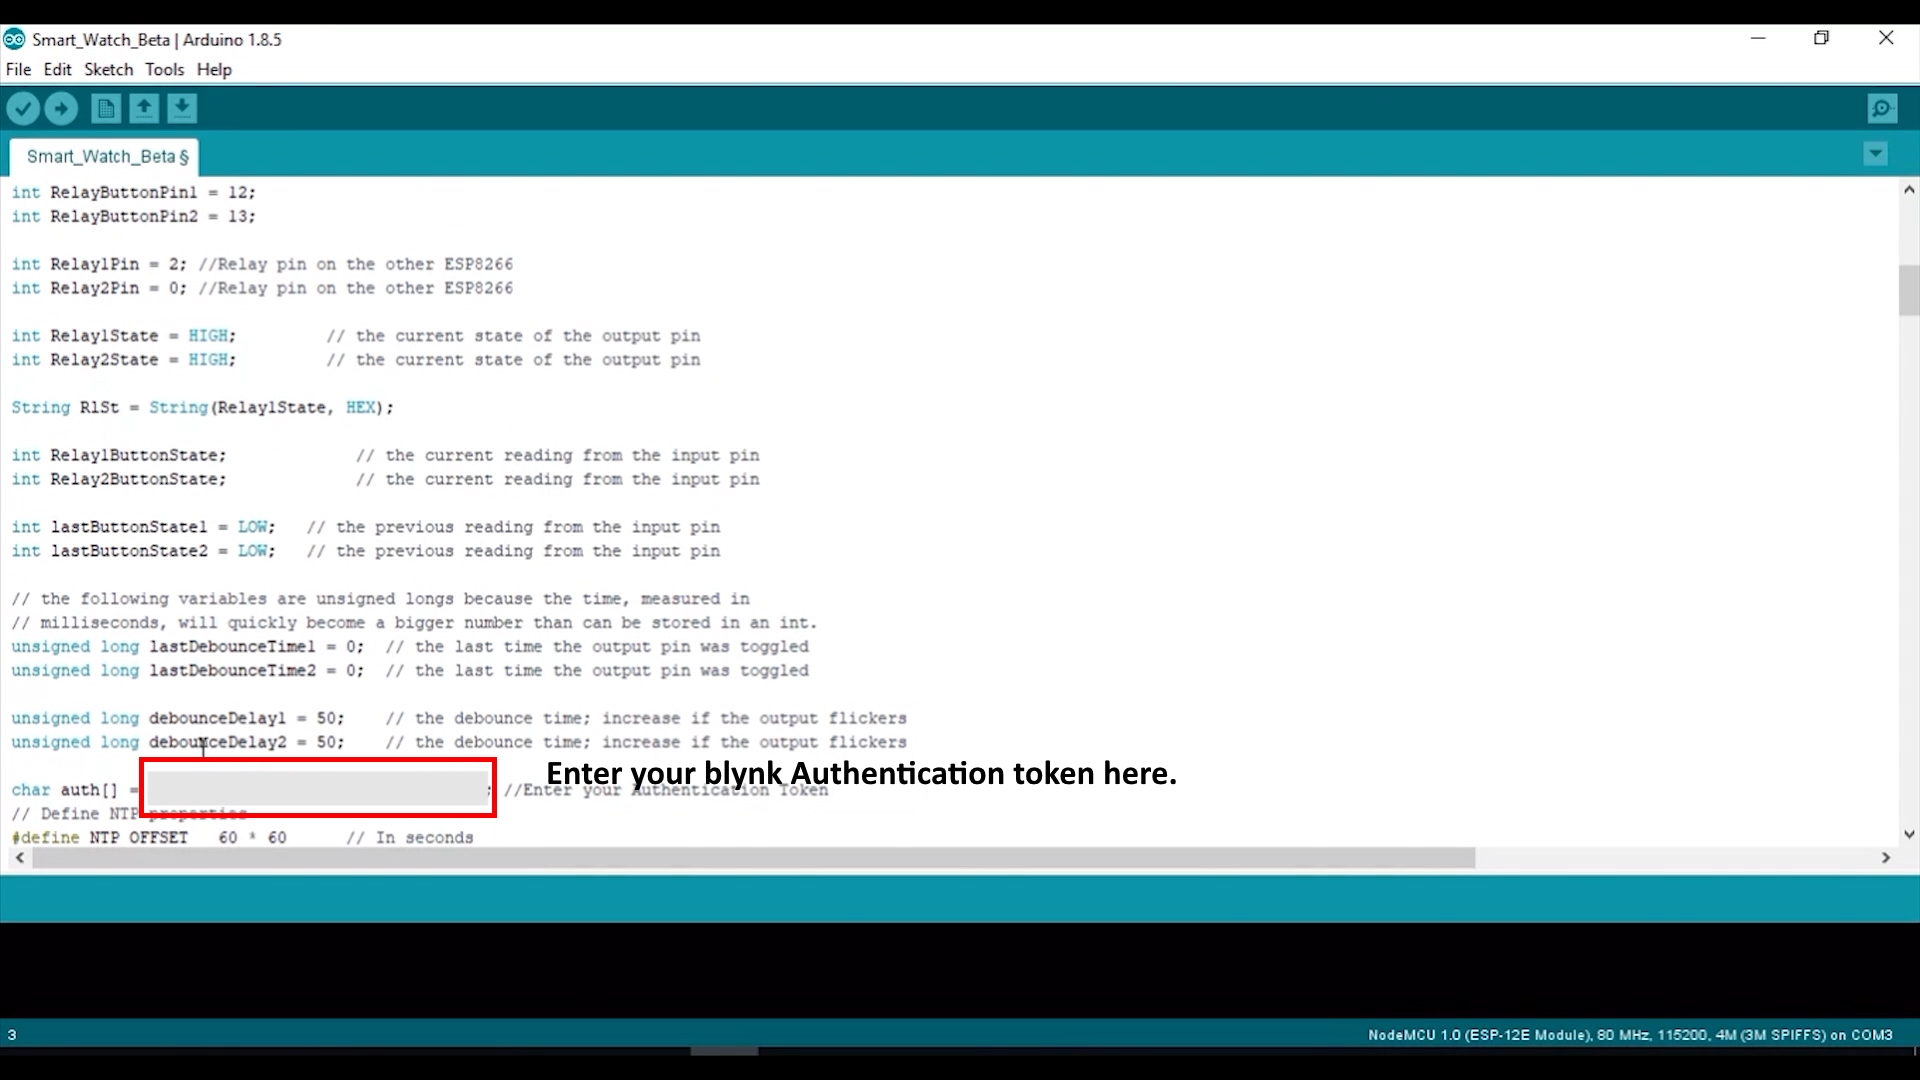Click the Upload sketch icon
The width and height of the screenshot is (1920, 1080).
tap(61, 108)
